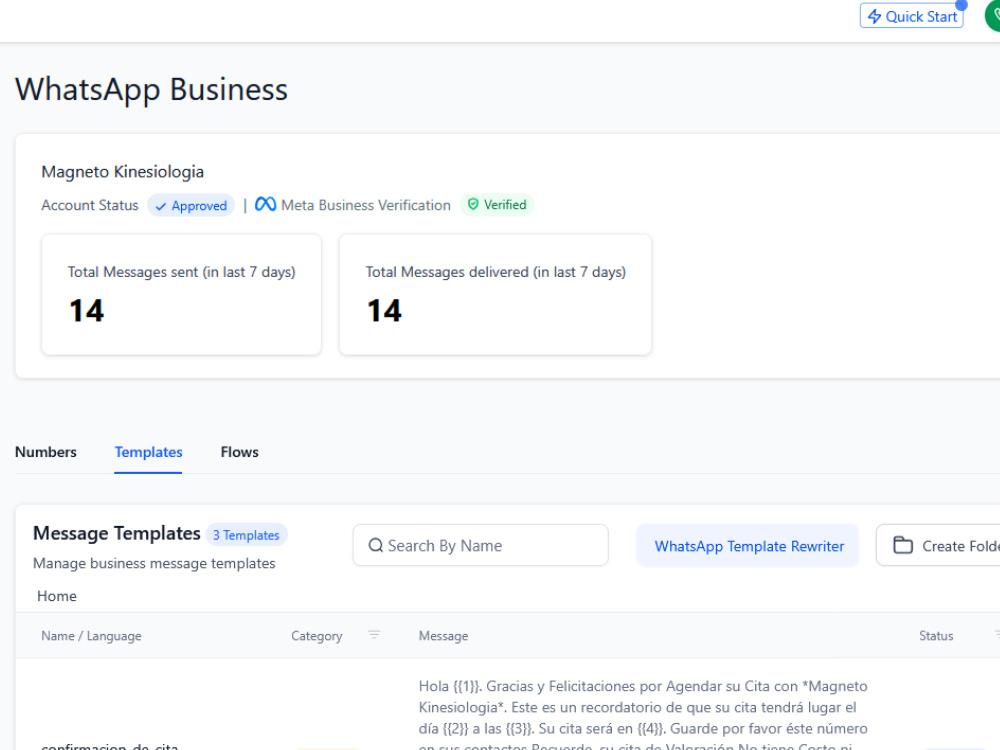Image resolution: width=1000 pixels, height=750 pixels.
Task: Focus the Search By Name field
Action: (480, 545)
